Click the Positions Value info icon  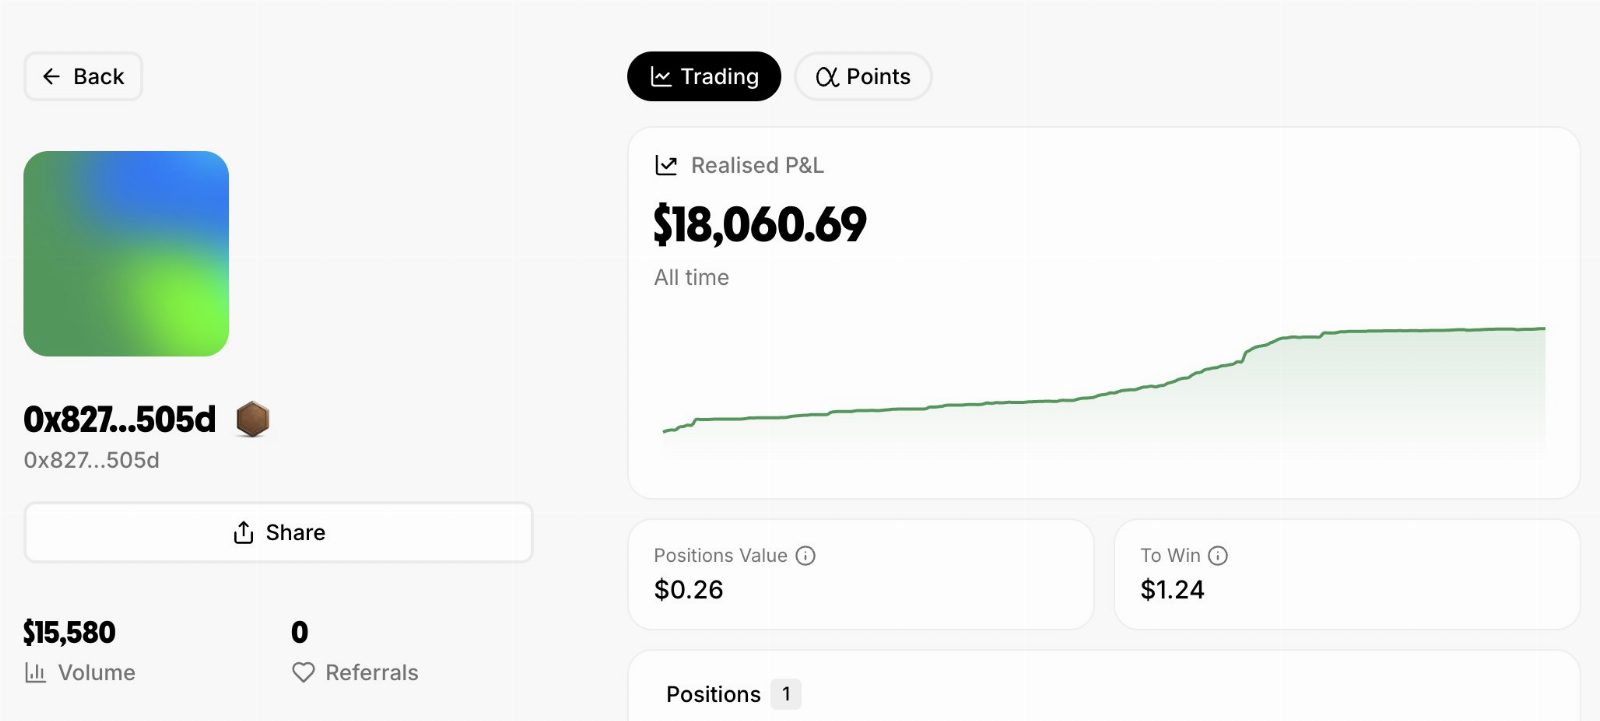pos(805,556)
